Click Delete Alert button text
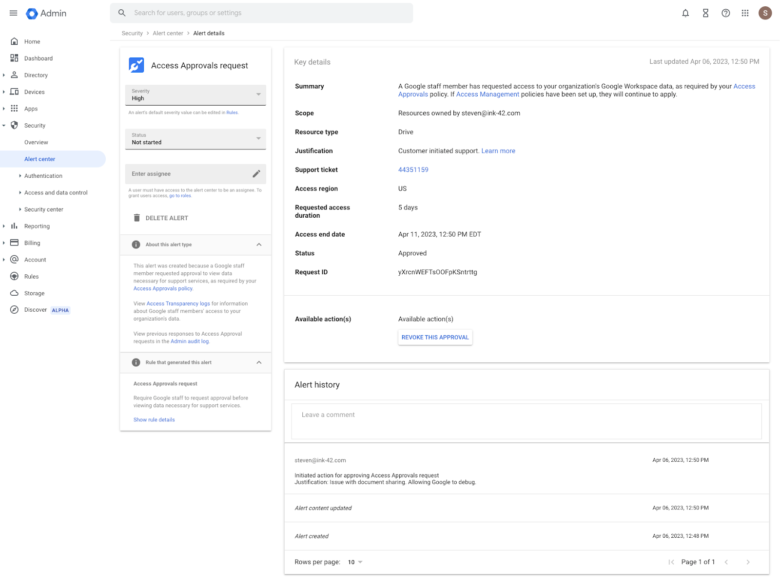 (167, 218)
